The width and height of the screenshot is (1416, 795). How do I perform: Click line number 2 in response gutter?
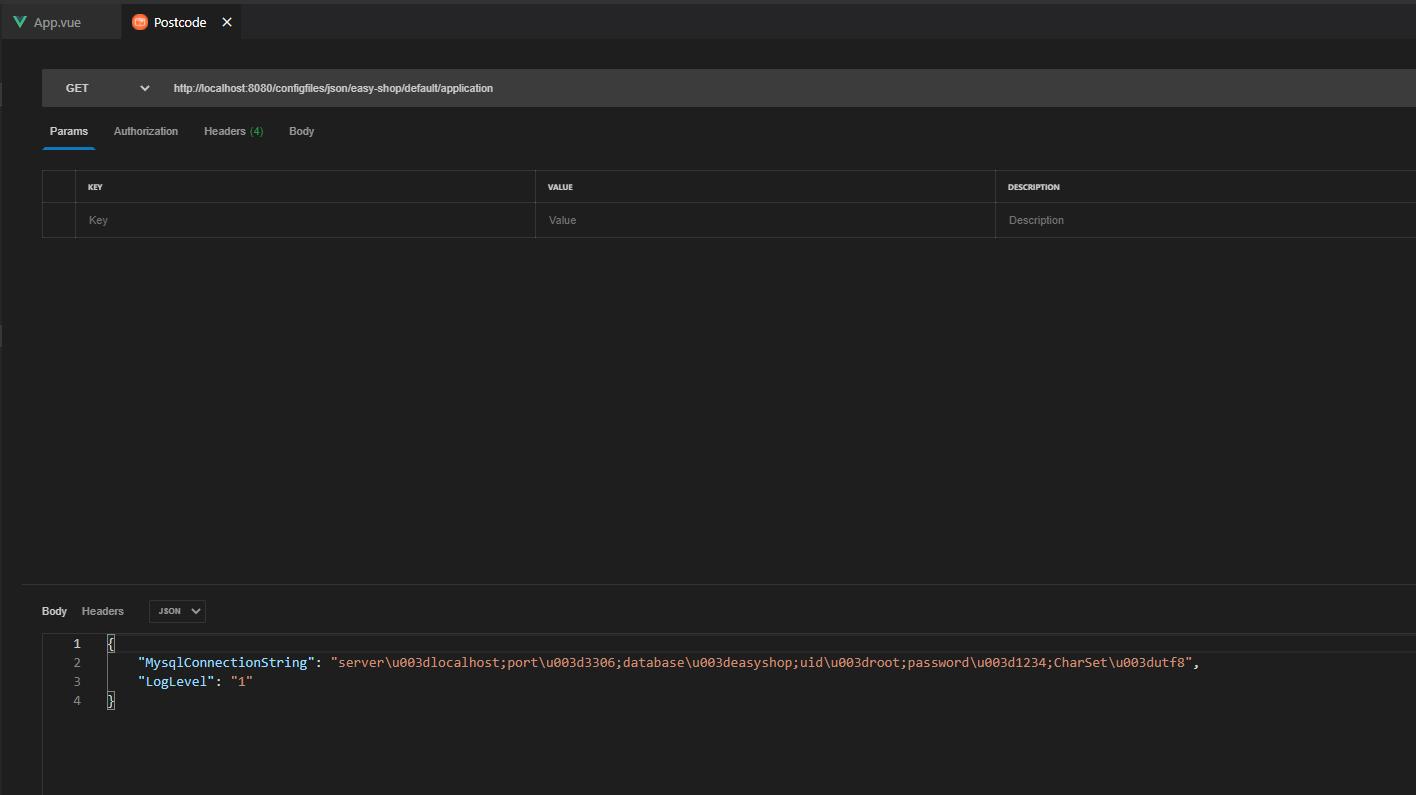point(77,662)
